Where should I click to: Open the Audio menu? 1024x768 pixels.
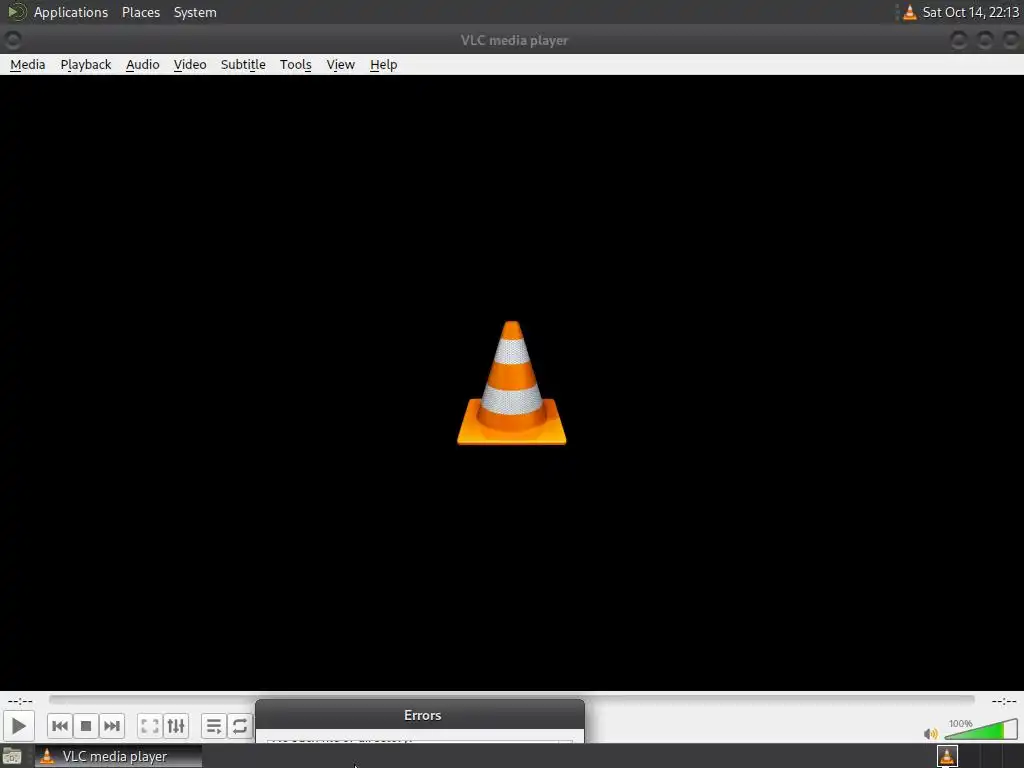(142, 65)
